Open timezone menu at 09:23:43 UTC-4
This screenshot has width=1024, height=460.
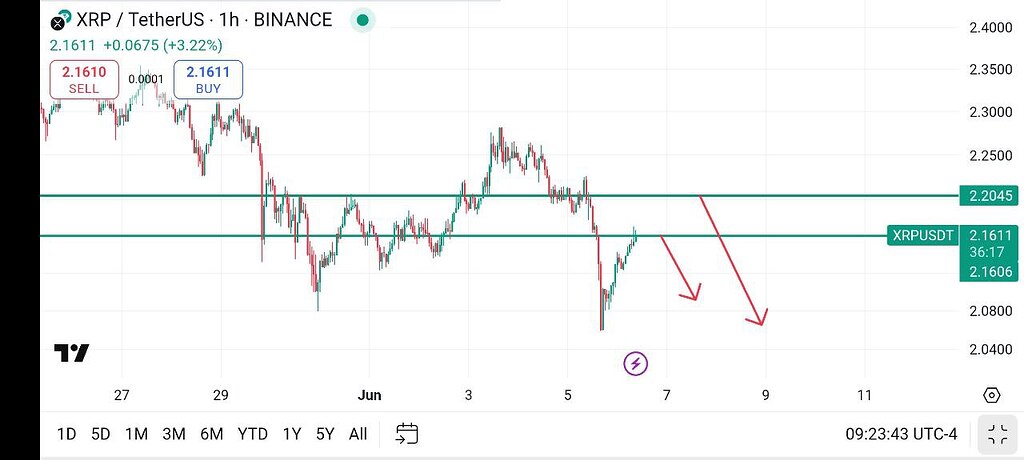[x=902, y=434]
